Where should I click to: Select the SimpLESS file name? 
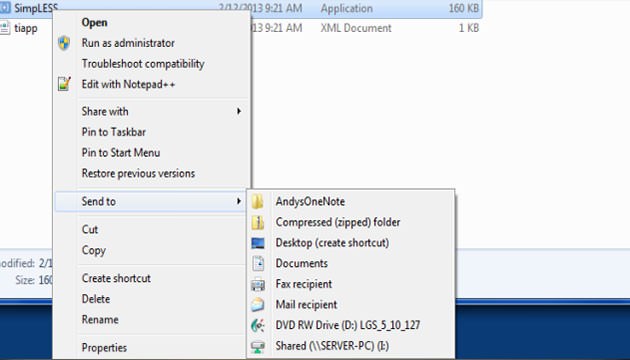[x=36, y=8]
